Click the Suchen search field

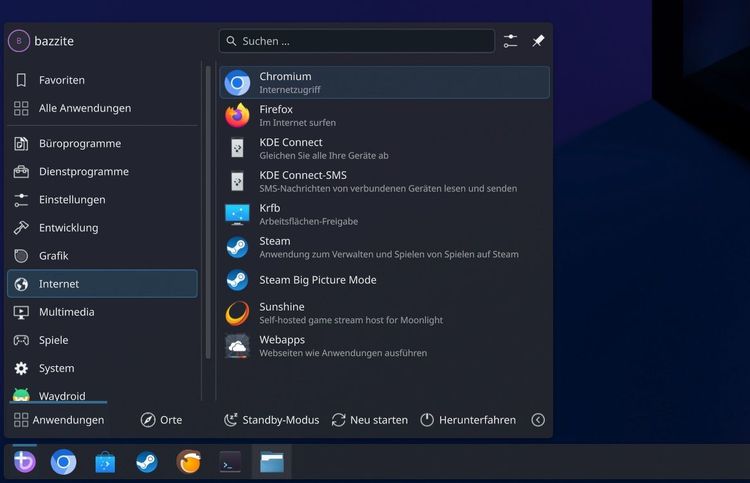click(357, 41)
